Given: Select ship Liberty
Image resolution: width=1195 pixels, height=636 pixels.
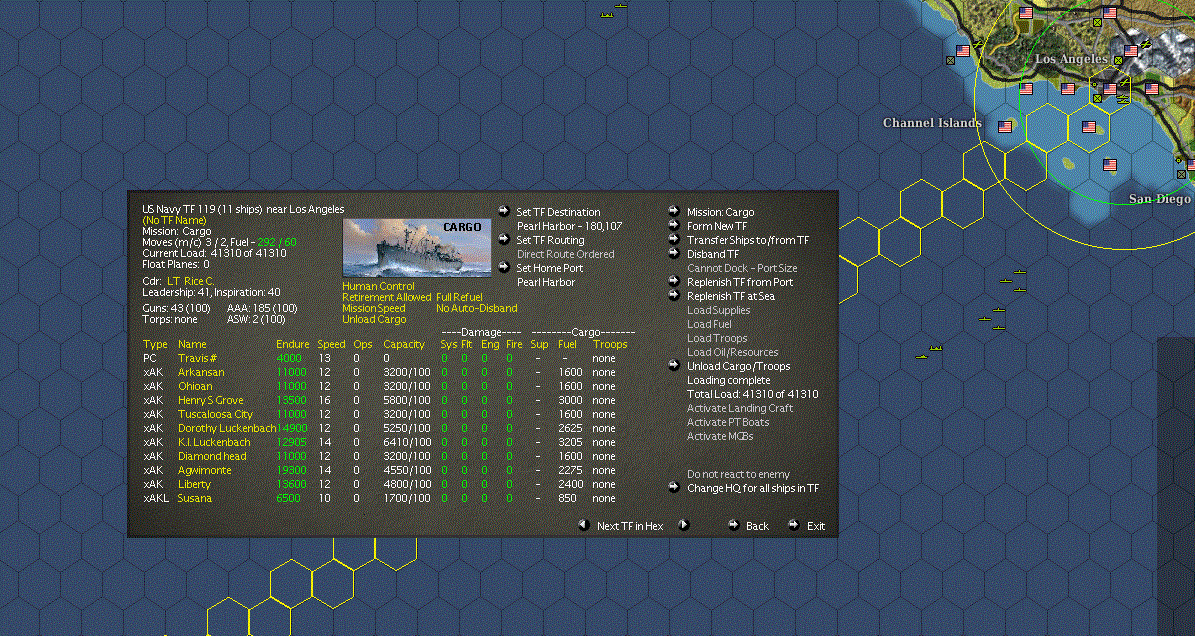Looking at the screenshot, I should click(x=194, y=484).
